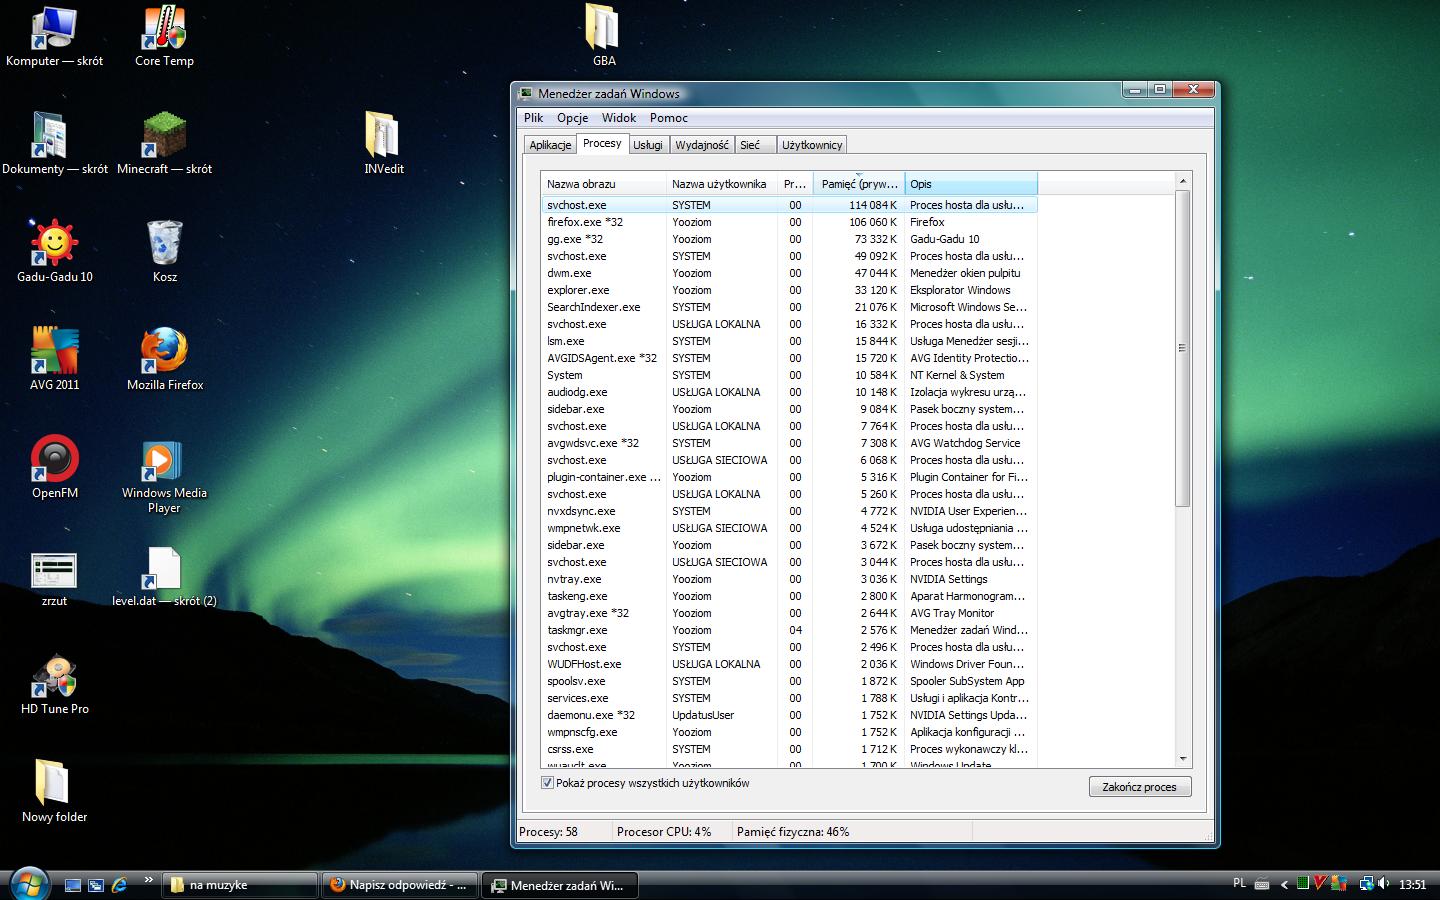The width and height of the screenshot is (1440, 900).
Task: Click the Show Desktop quick launch icon
Action: 73,885
